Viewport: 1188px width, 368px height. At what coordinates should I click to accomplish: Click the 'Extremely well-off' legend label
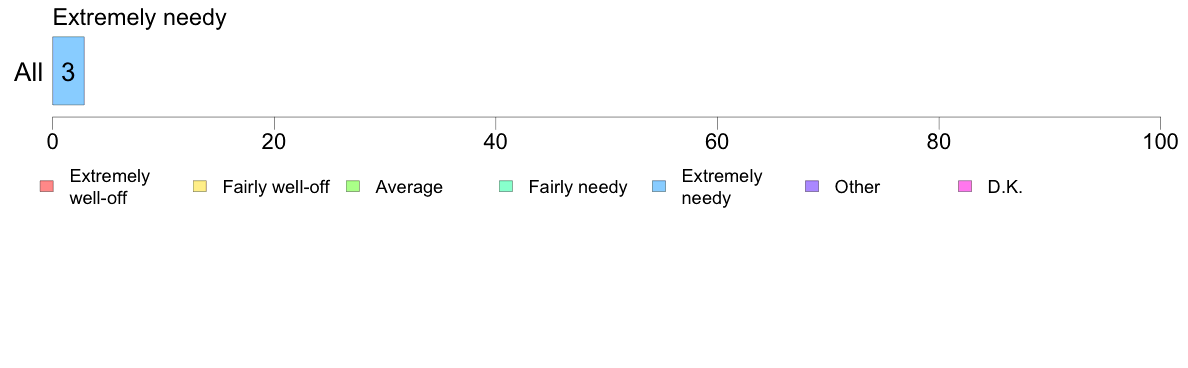109,187
